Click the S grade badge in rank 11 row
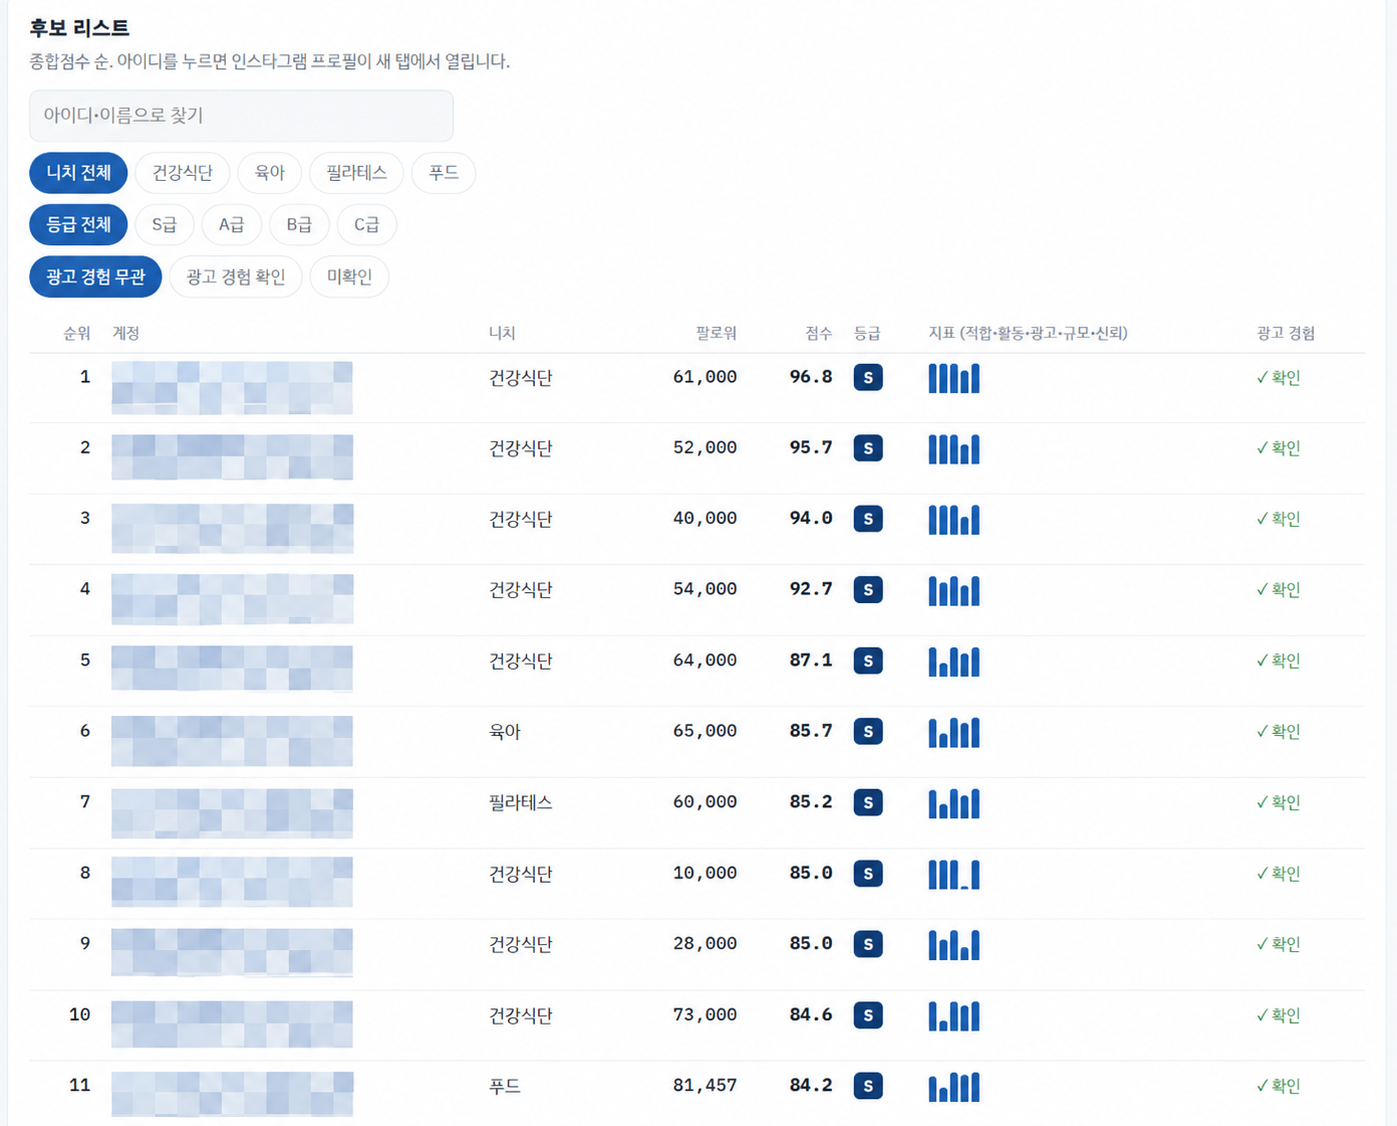The width and height of the screenshot is (1397, 1126). pyautogui.click(x=868, y=1086)
